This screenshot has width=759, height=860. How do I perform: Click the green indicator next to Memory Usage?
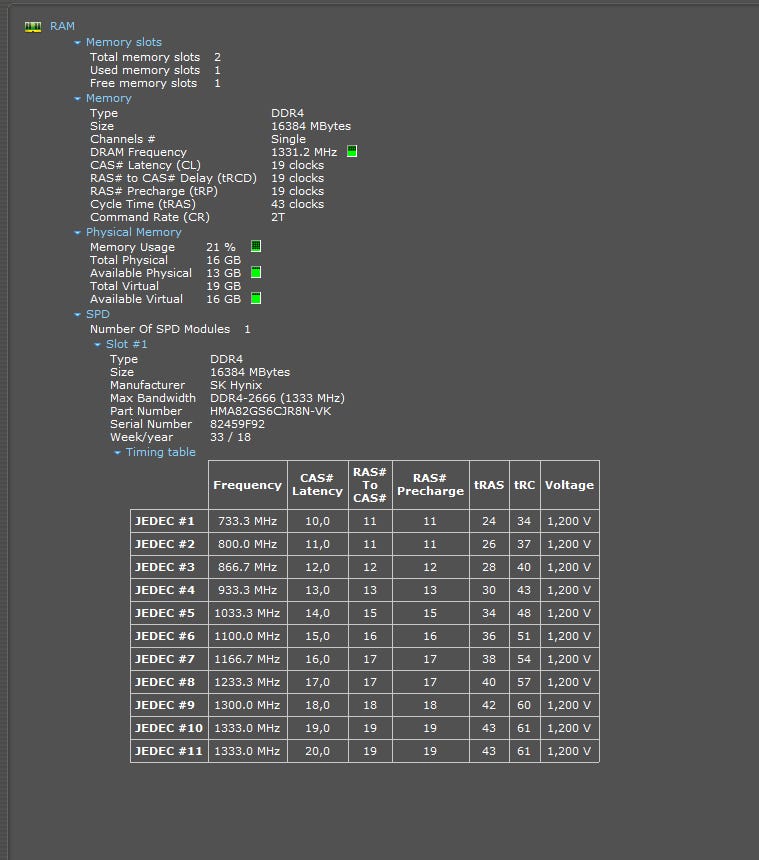256,246
